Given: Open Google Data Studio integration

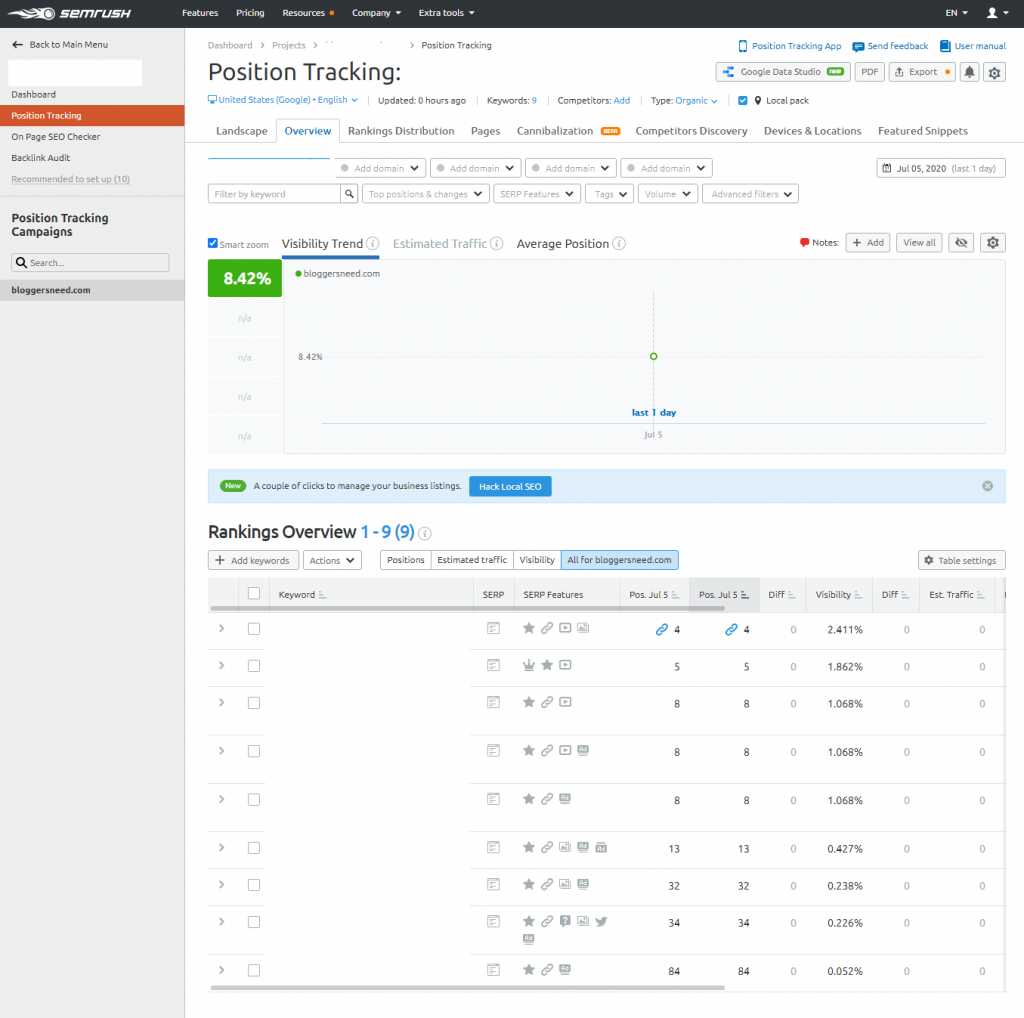Looking at the screenshot, I should [x=783, y=72].
